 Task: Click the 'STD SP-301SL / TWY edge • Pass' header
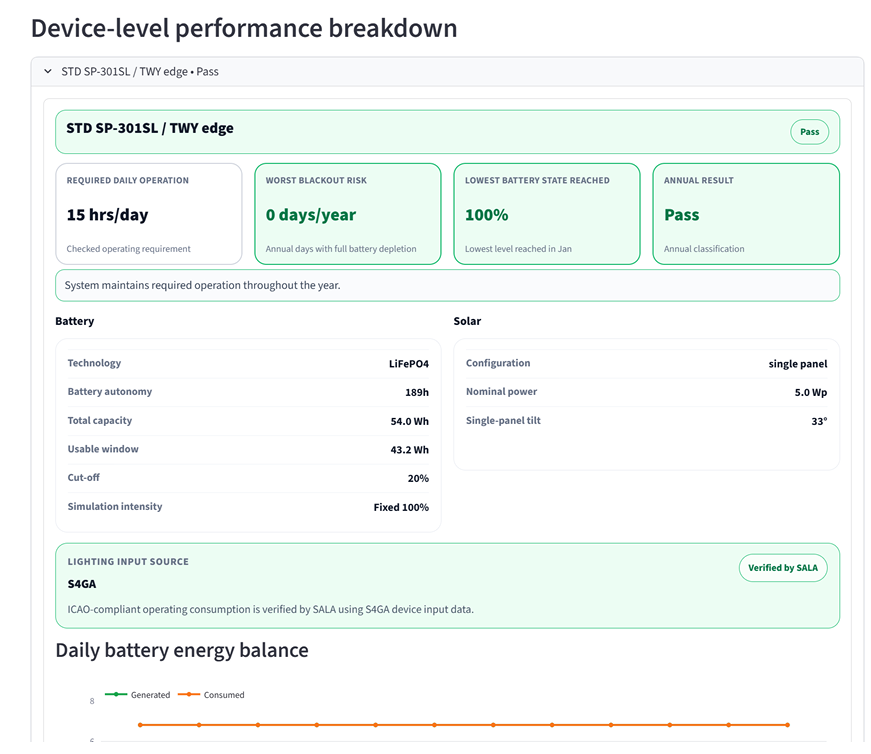(139, 72)
